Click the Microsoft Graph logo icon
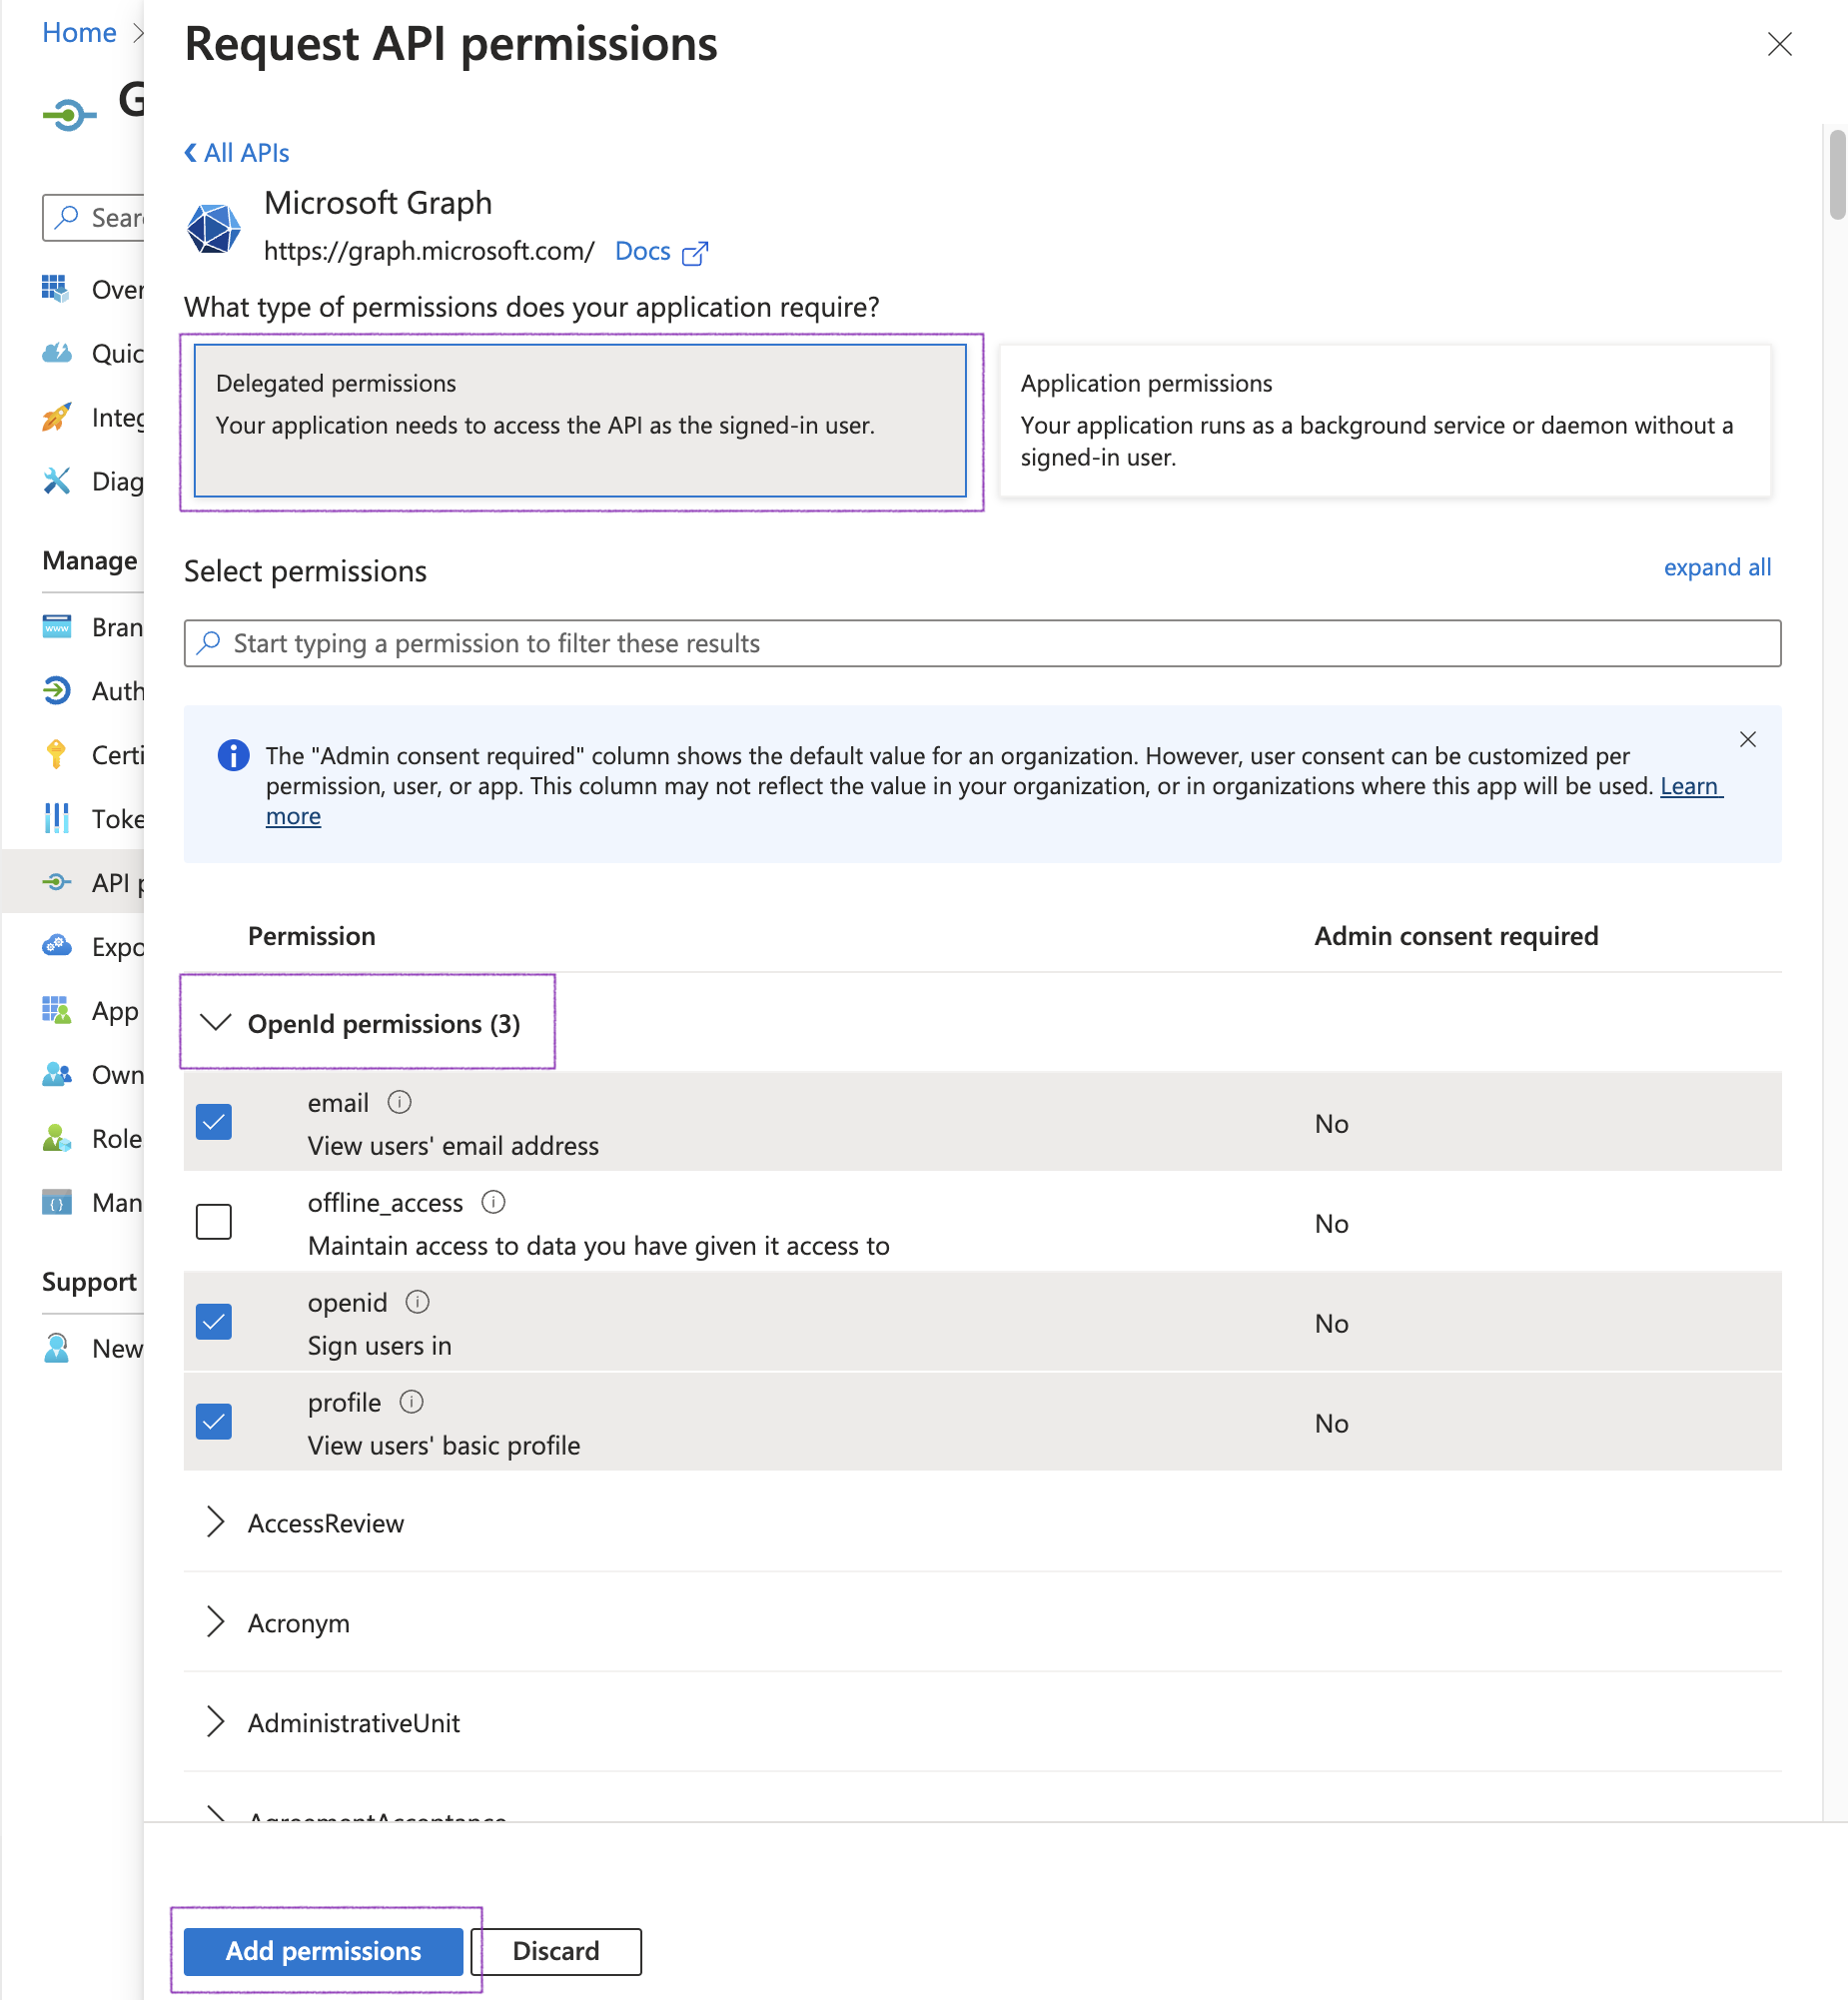This screenshot has height=2000, width=1848. (x=214, y=228)
